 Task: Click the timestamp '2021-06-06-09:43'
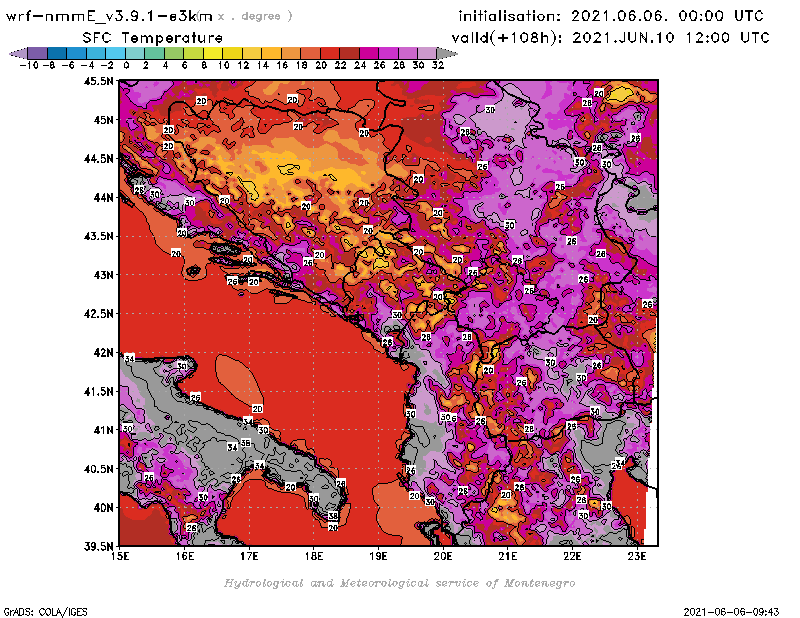point(731,612)
